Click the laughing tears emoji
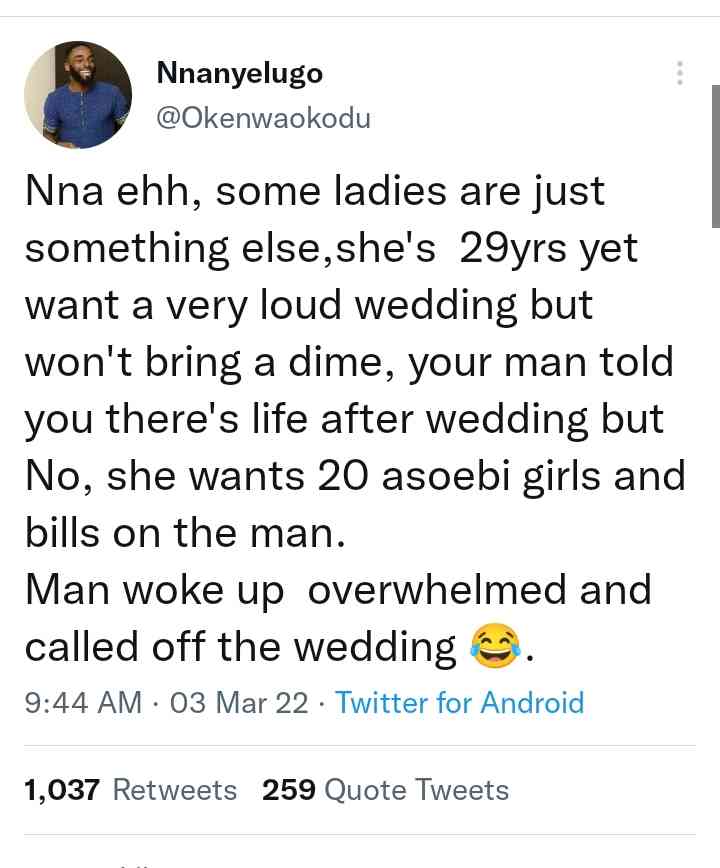This screenshot has width=720, height=868. click(x=495, y=646)
